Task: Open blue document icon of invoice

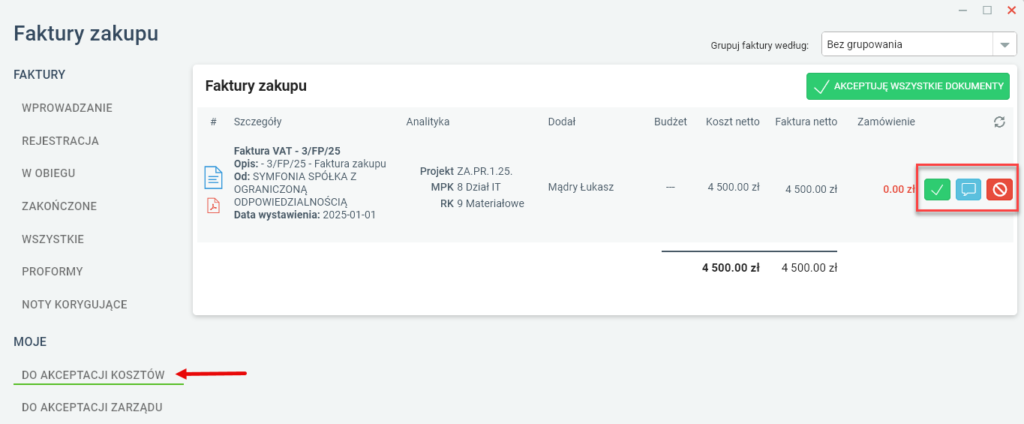Action: (214, 178)
